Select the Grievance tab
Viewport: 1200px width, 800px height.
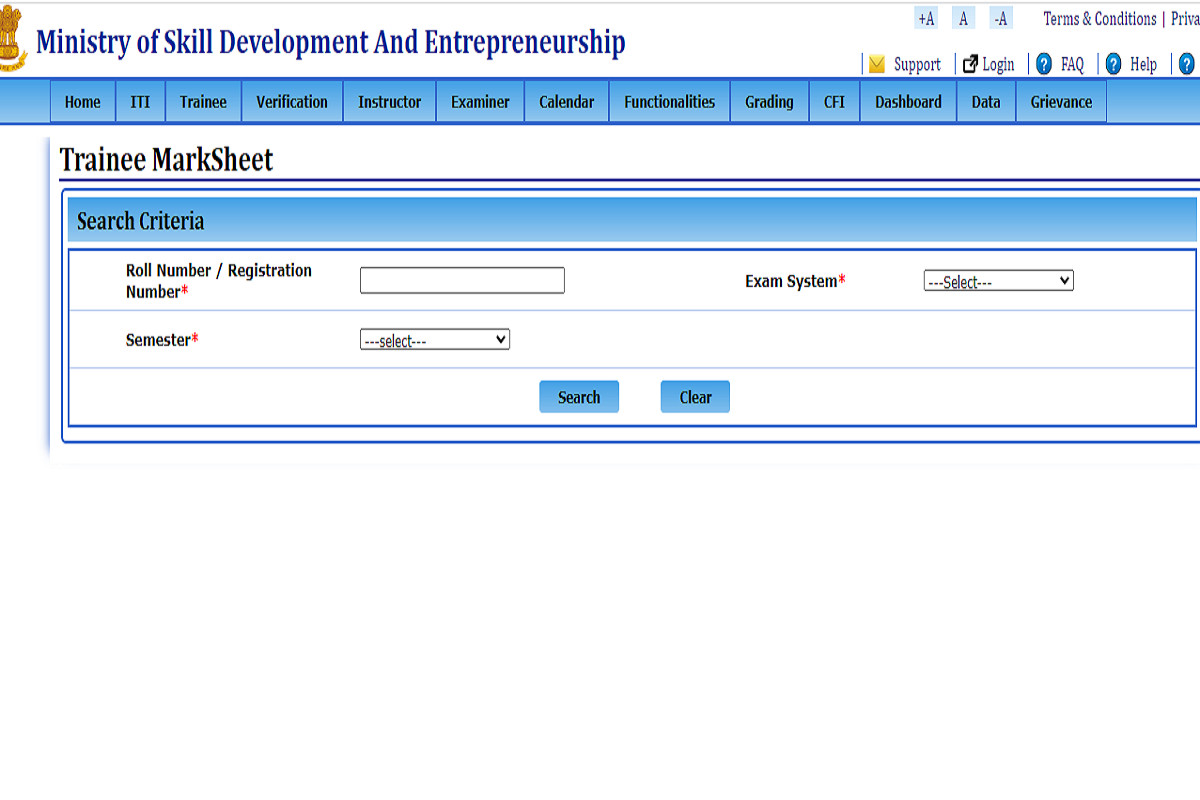coord(1060,101)
